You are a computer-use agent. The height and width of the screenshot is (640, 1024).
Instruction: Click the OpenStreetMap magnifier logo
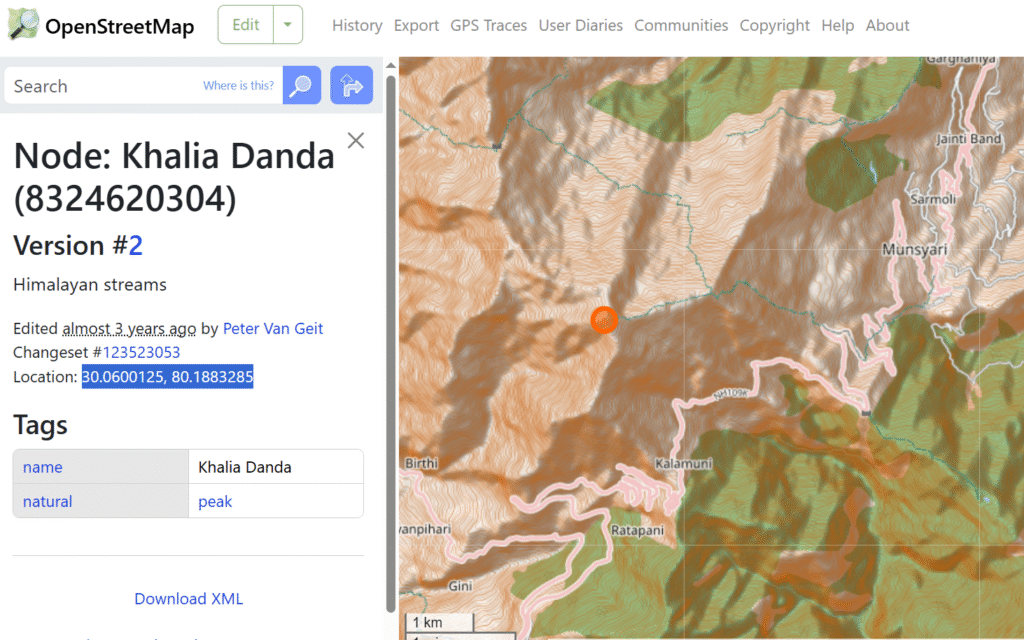click(24, 25)
